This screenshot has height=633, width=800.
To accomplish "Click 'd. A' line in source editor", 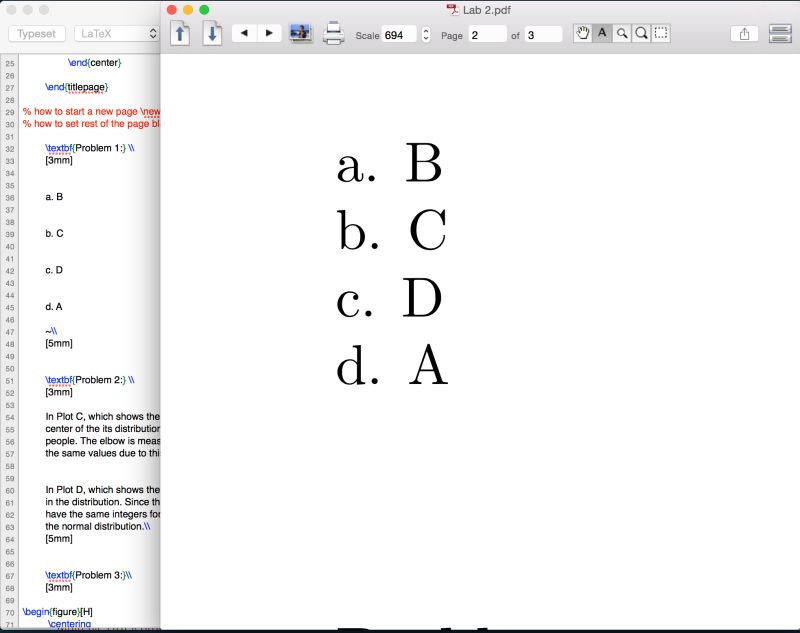I will (54, 307).
